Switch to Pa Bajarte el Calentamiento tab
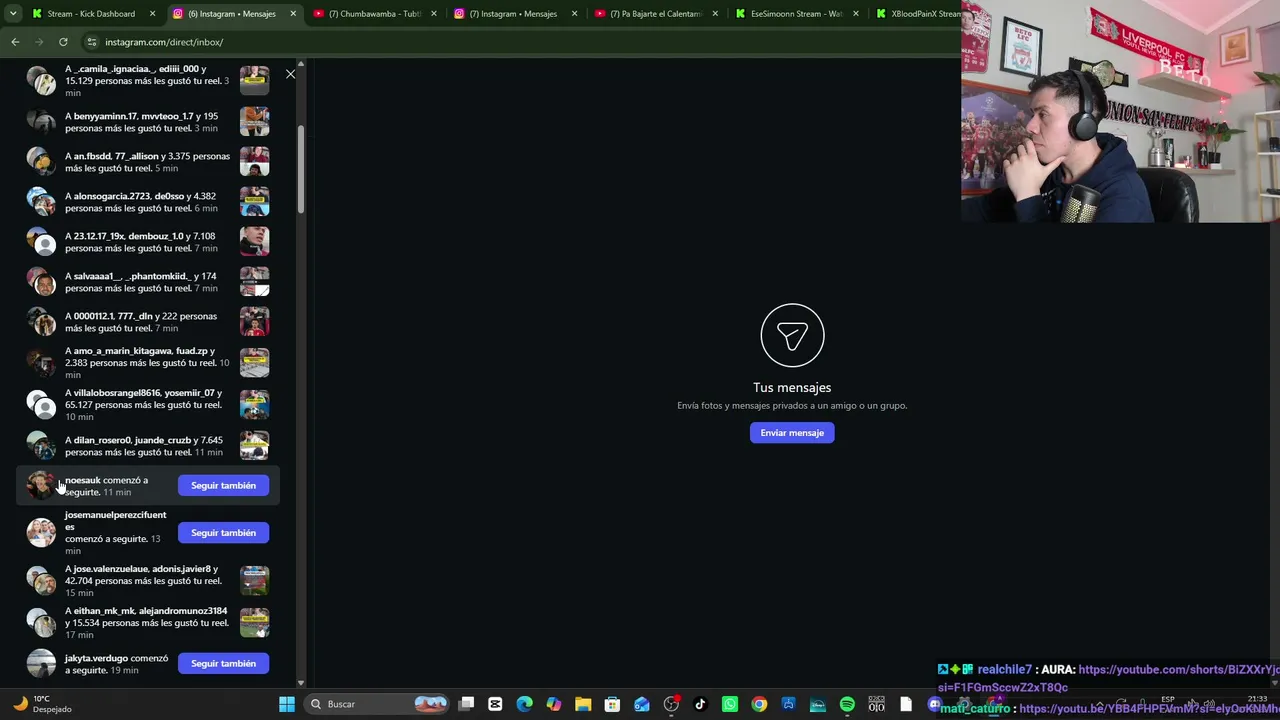This screenshot has width=1280, height=720. coord(655,14)
